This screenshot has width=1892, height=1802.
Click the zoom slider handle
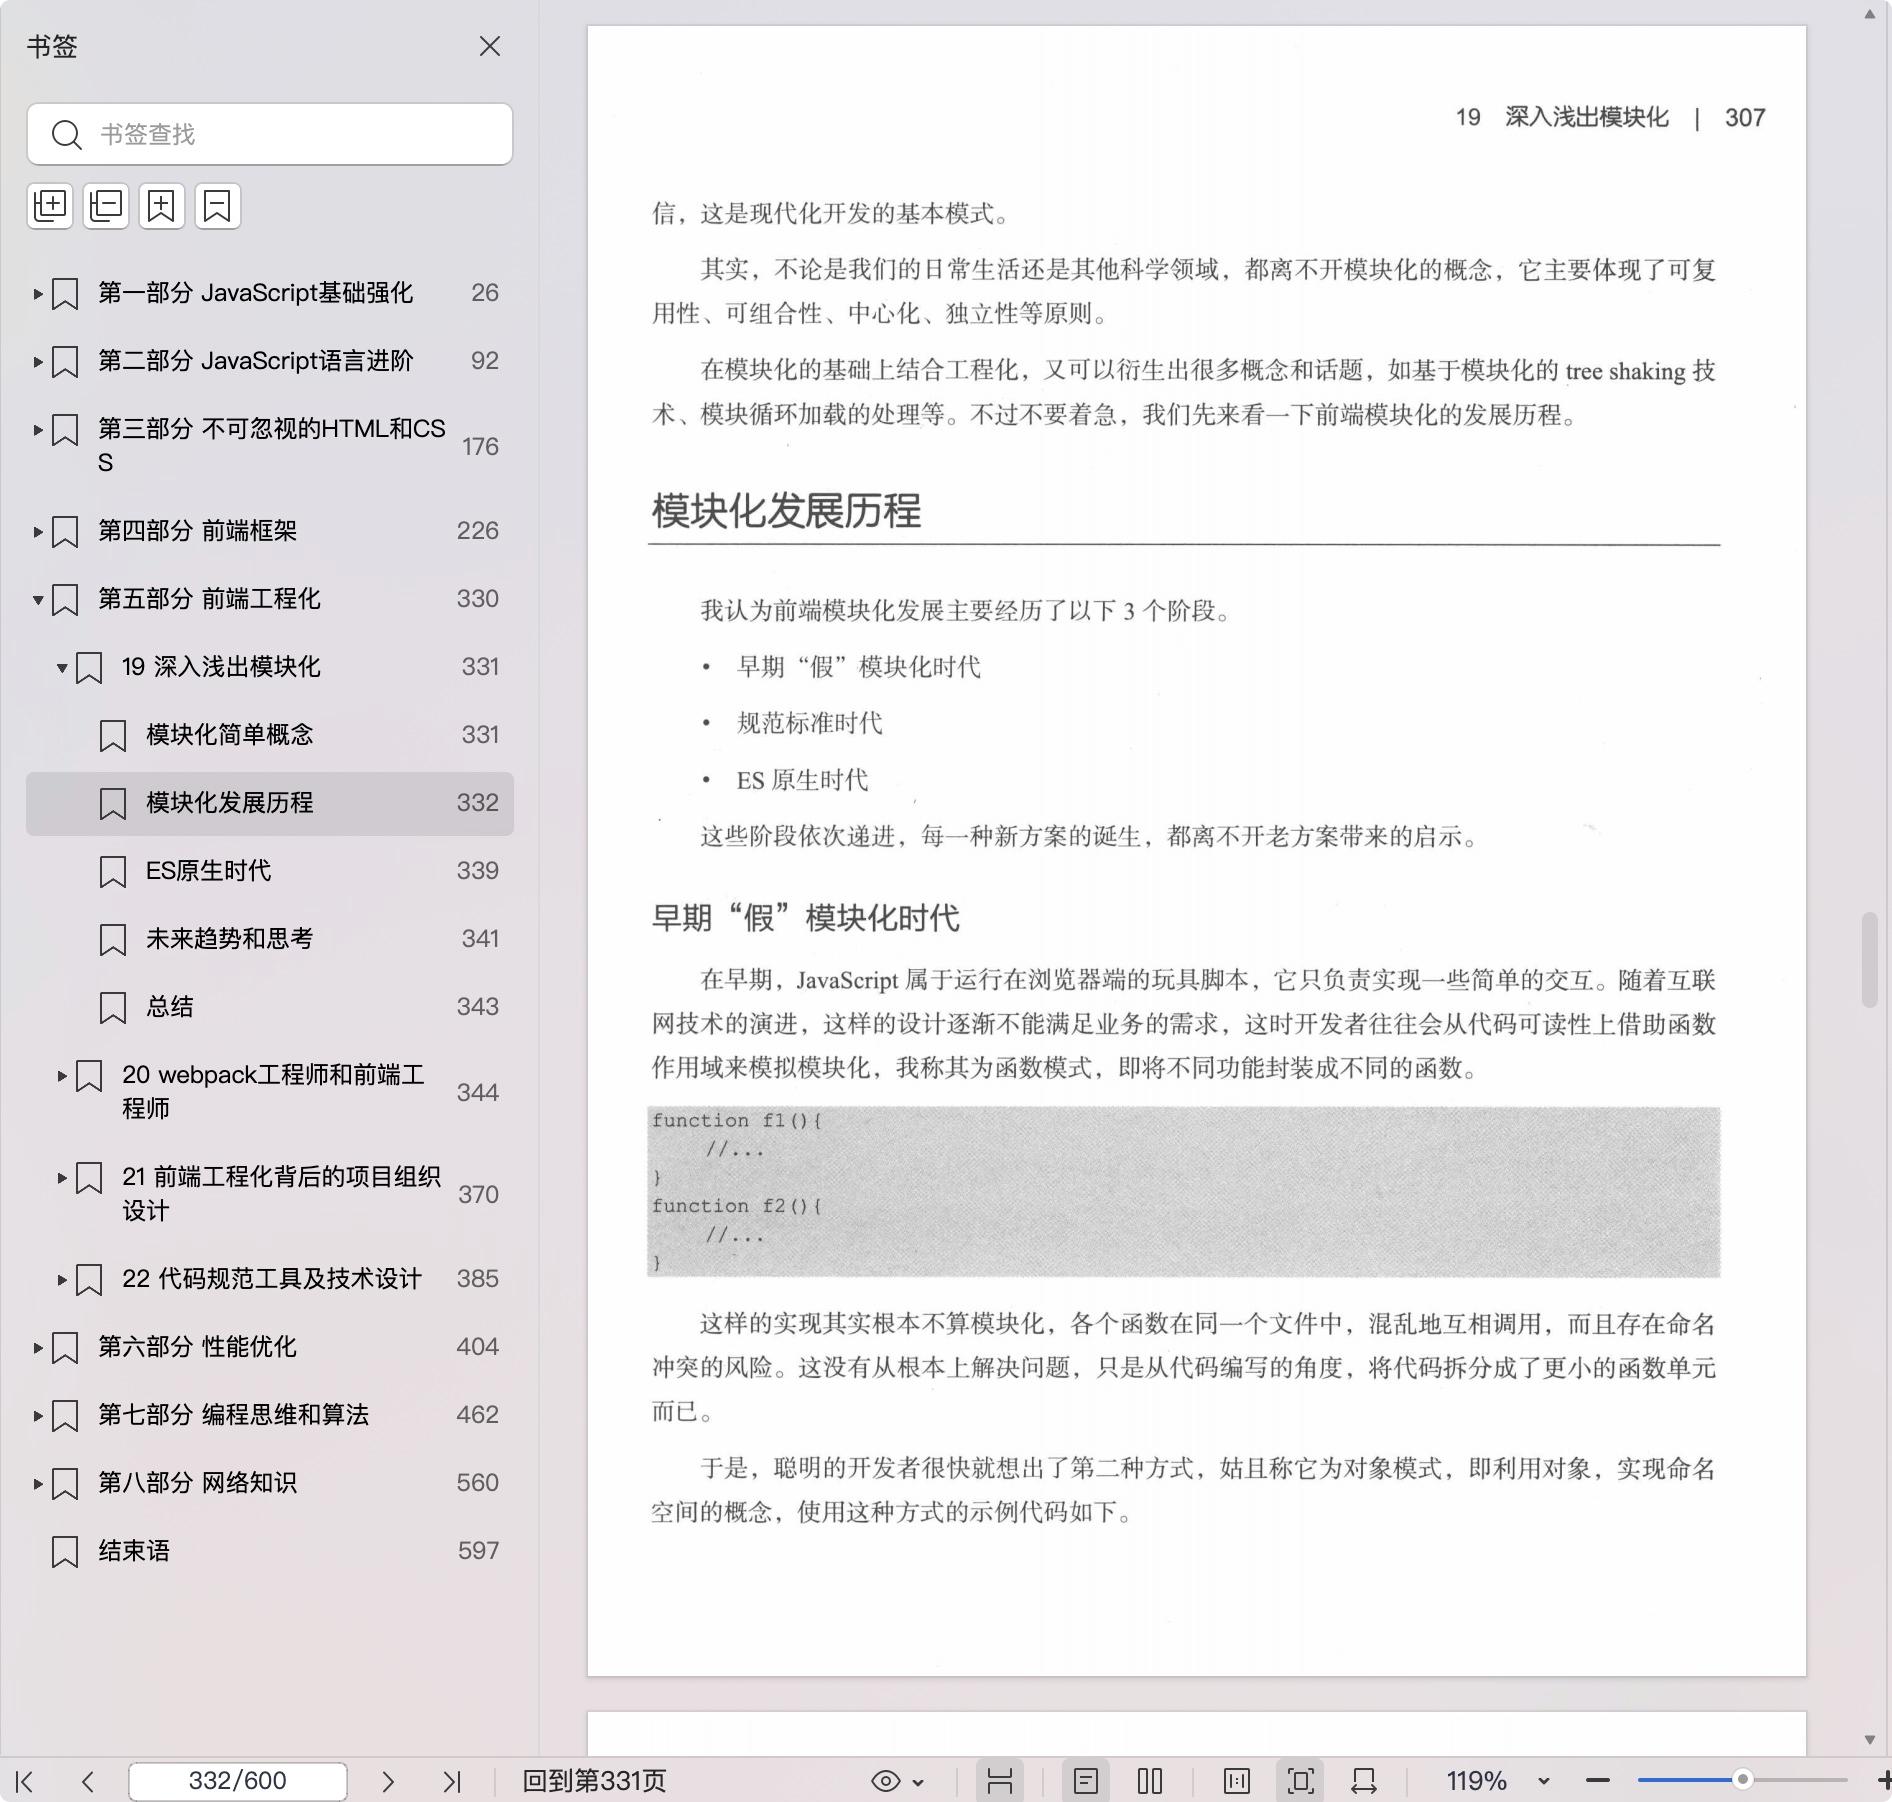pyautogui.click(x=1742, y=1780)
